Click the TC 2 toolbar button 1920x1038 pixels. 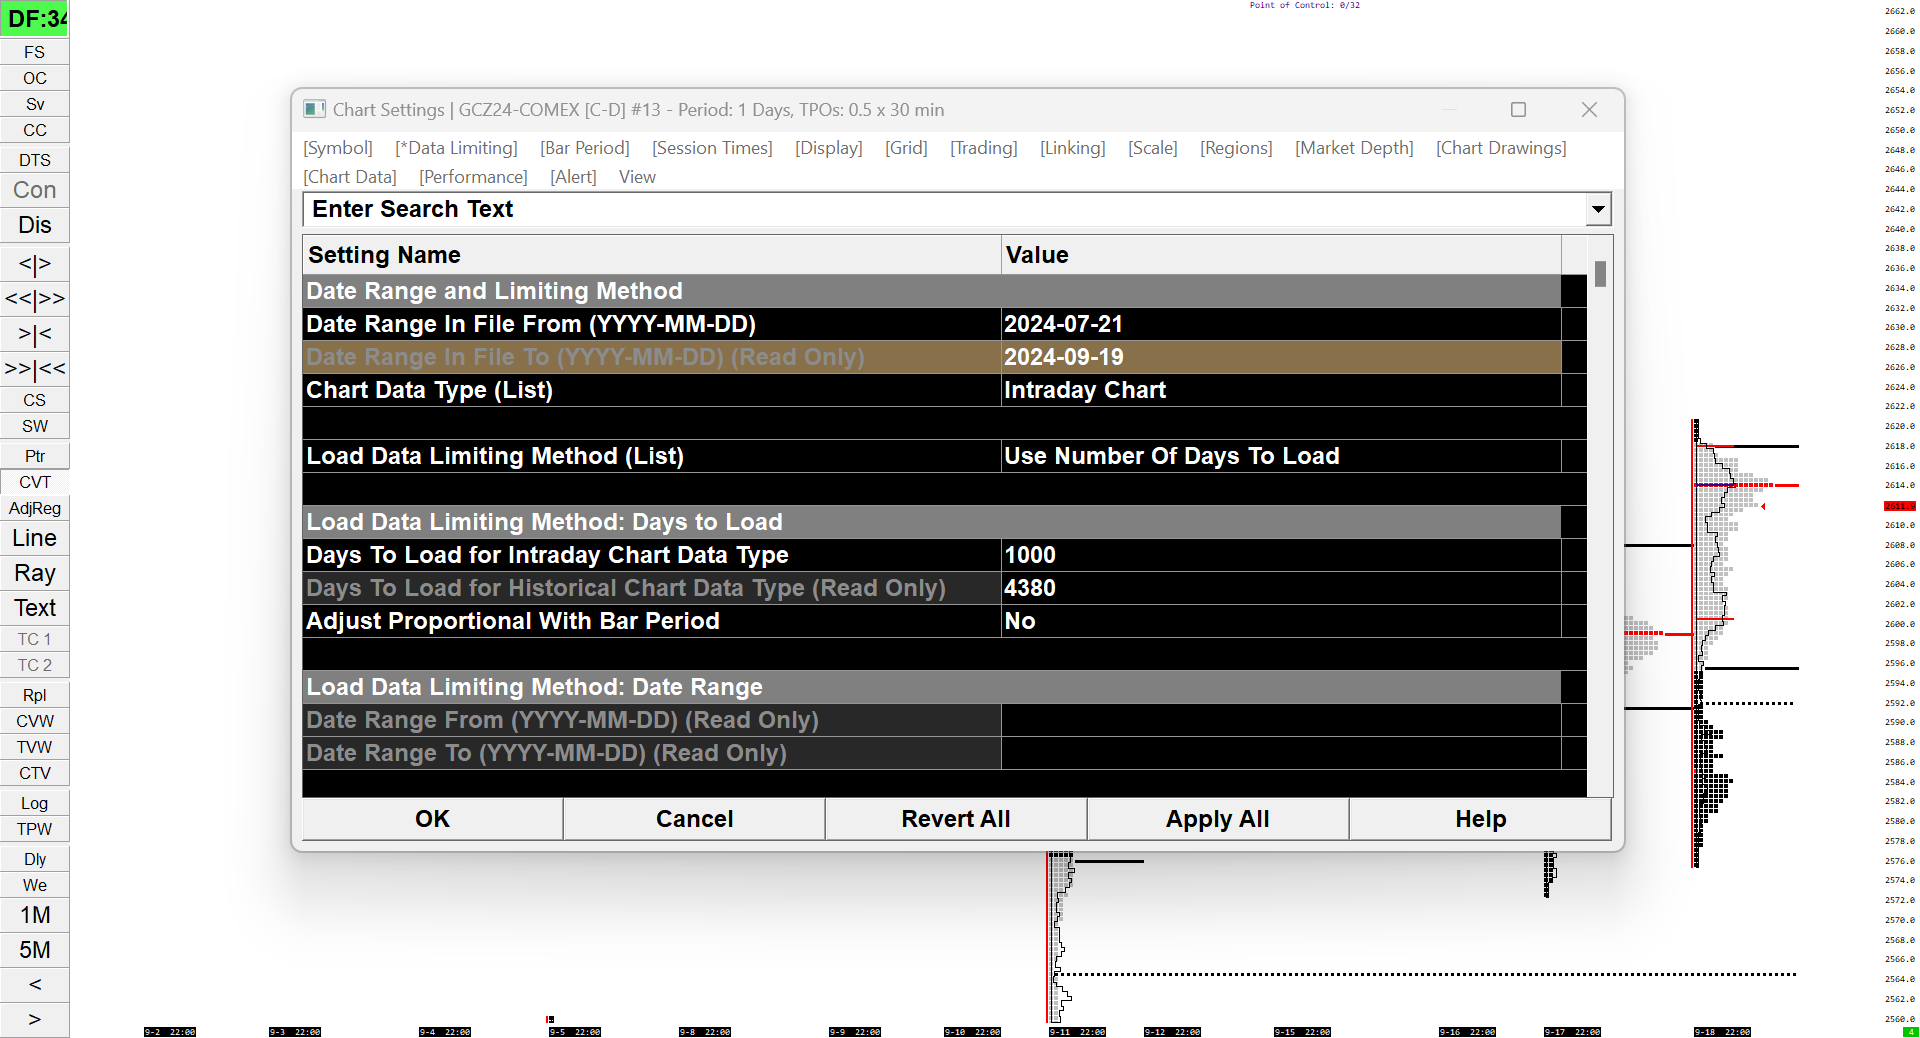pos(34,665)
